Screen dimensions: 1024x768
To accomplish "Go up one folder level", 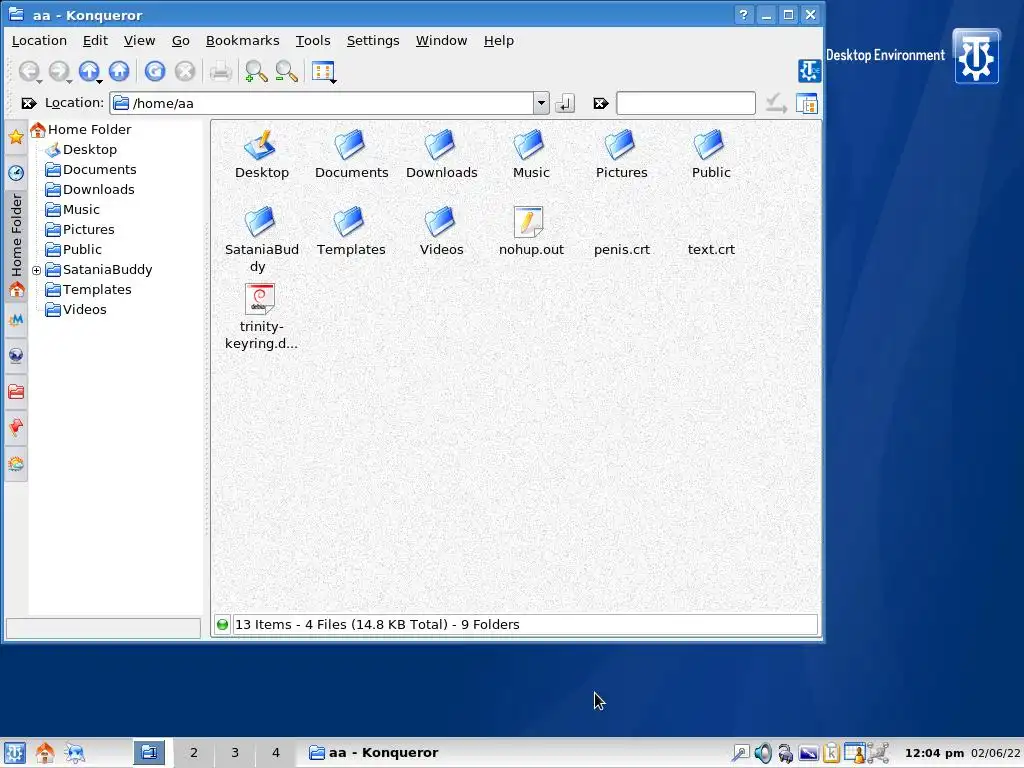I will (x=89, y=71).
